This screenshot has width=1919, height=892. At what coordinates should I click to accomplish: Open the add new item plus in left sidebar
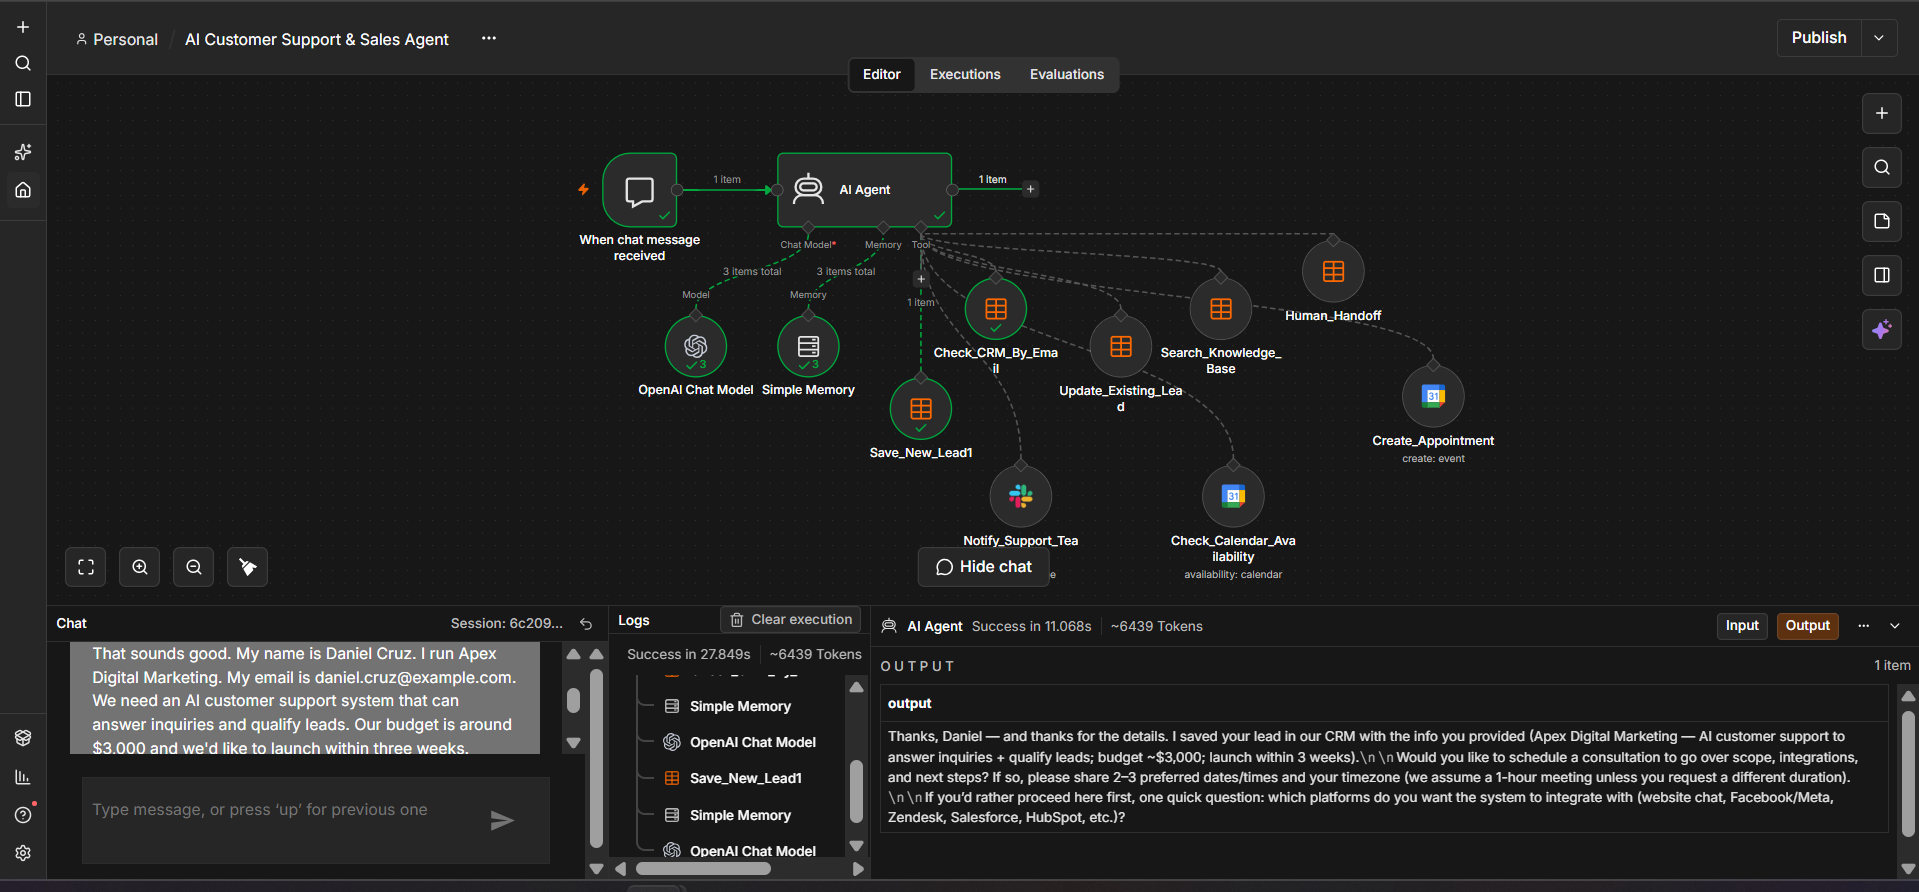tap(23, 27)
